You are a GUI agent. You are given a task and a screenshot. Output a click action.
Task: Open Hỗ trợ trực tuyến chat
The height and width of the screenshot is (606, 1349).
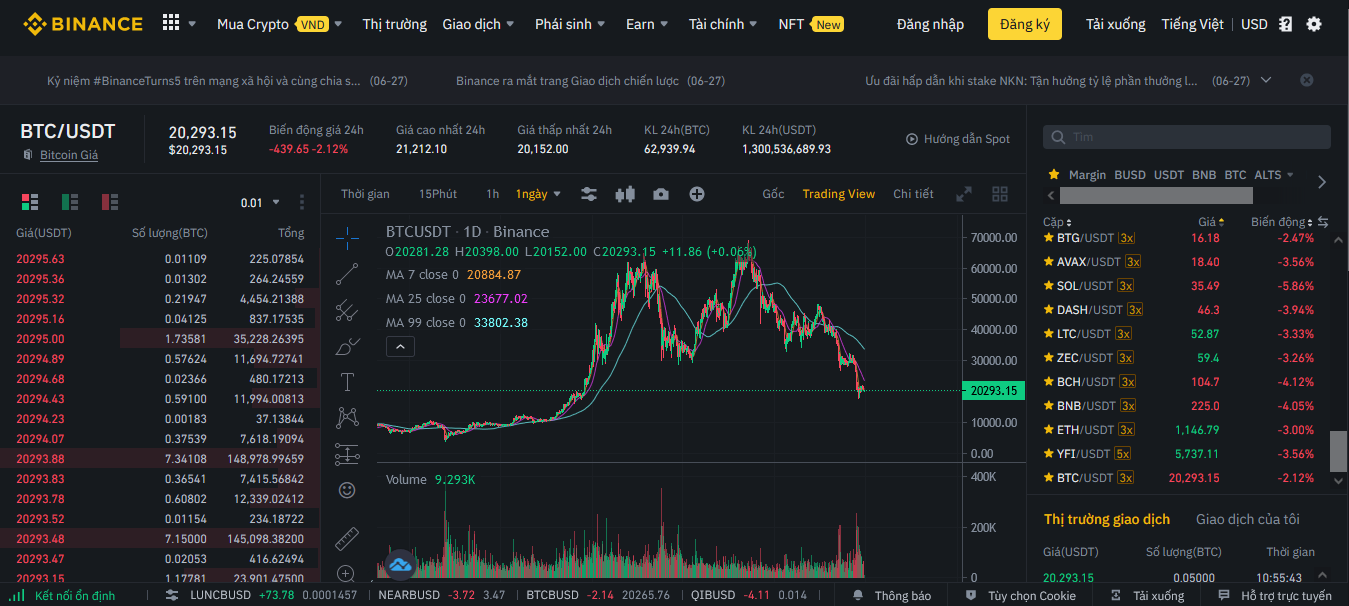click(1276, 596)
